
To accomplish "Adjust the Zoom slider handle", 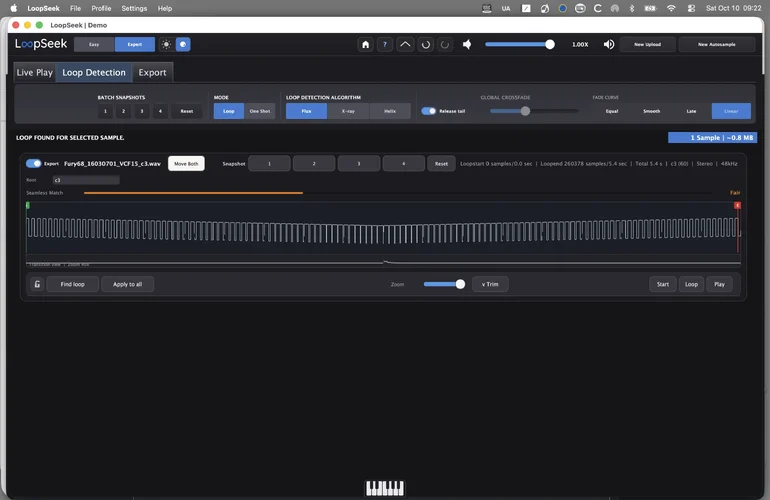I will click(460, 284).
